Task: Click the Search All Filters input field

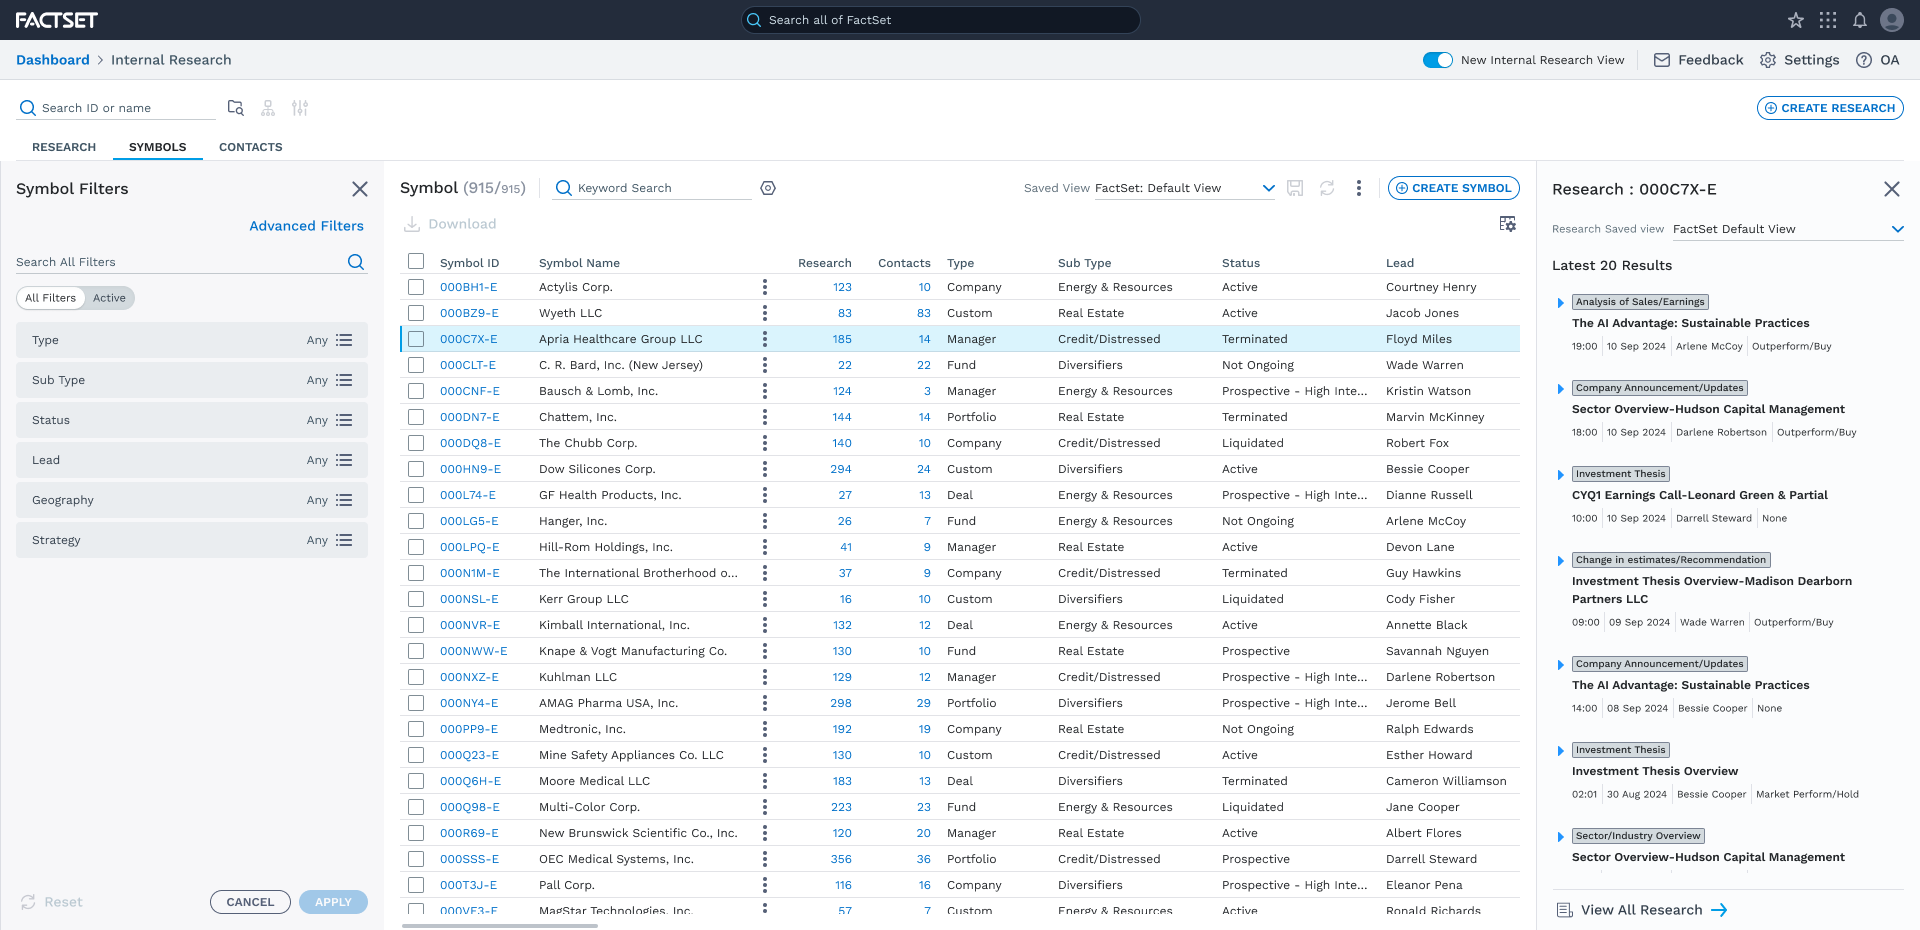Action: [180, 262]
